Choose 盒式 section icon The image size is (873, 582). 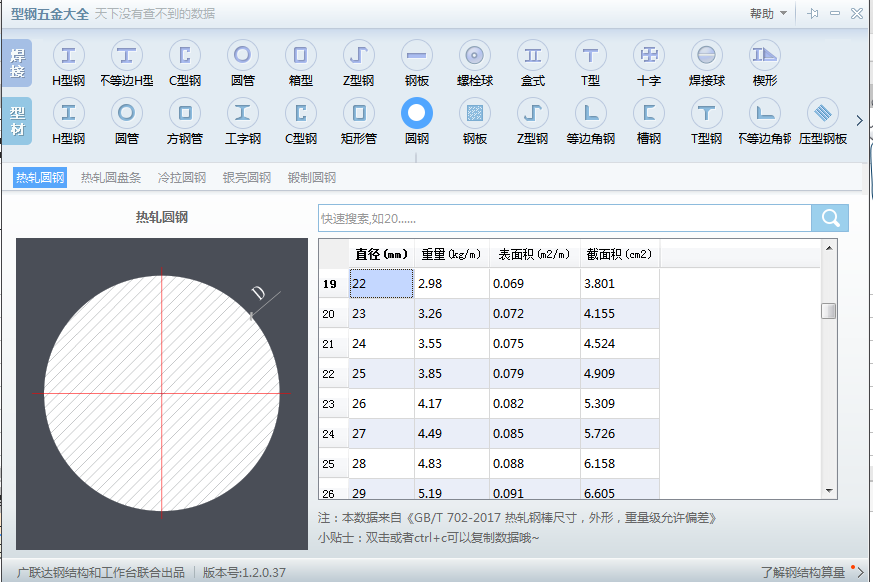tap(533, 55)
